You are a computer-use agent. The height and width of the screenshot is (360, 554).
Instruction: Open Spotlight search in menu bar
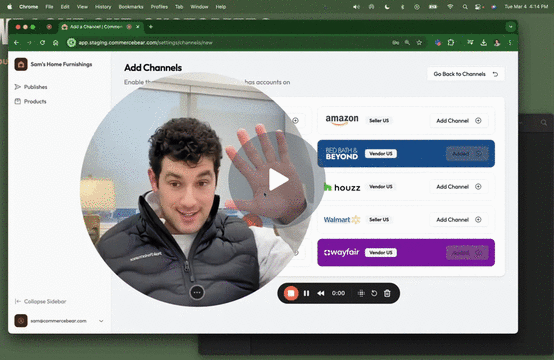(465, 7)
